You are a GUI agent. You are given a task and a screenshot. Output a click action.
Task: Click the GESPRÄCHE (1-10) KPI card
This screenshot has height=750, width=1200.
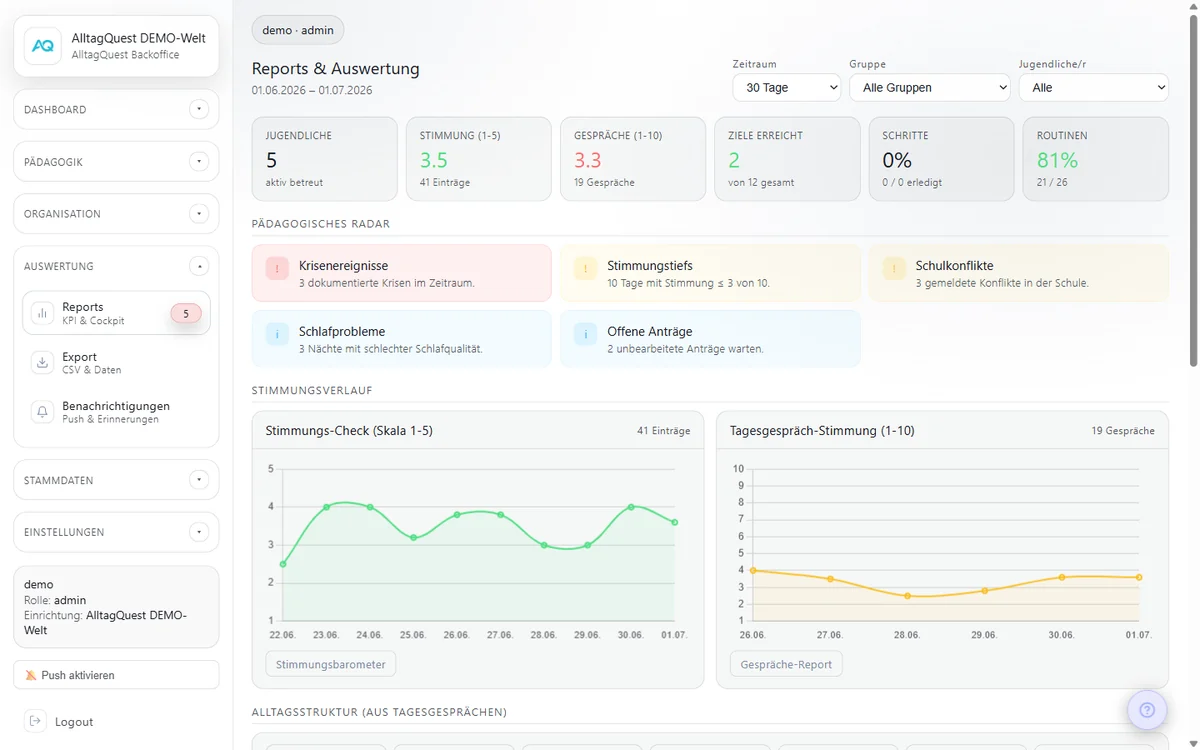click(x=633, y=159)
